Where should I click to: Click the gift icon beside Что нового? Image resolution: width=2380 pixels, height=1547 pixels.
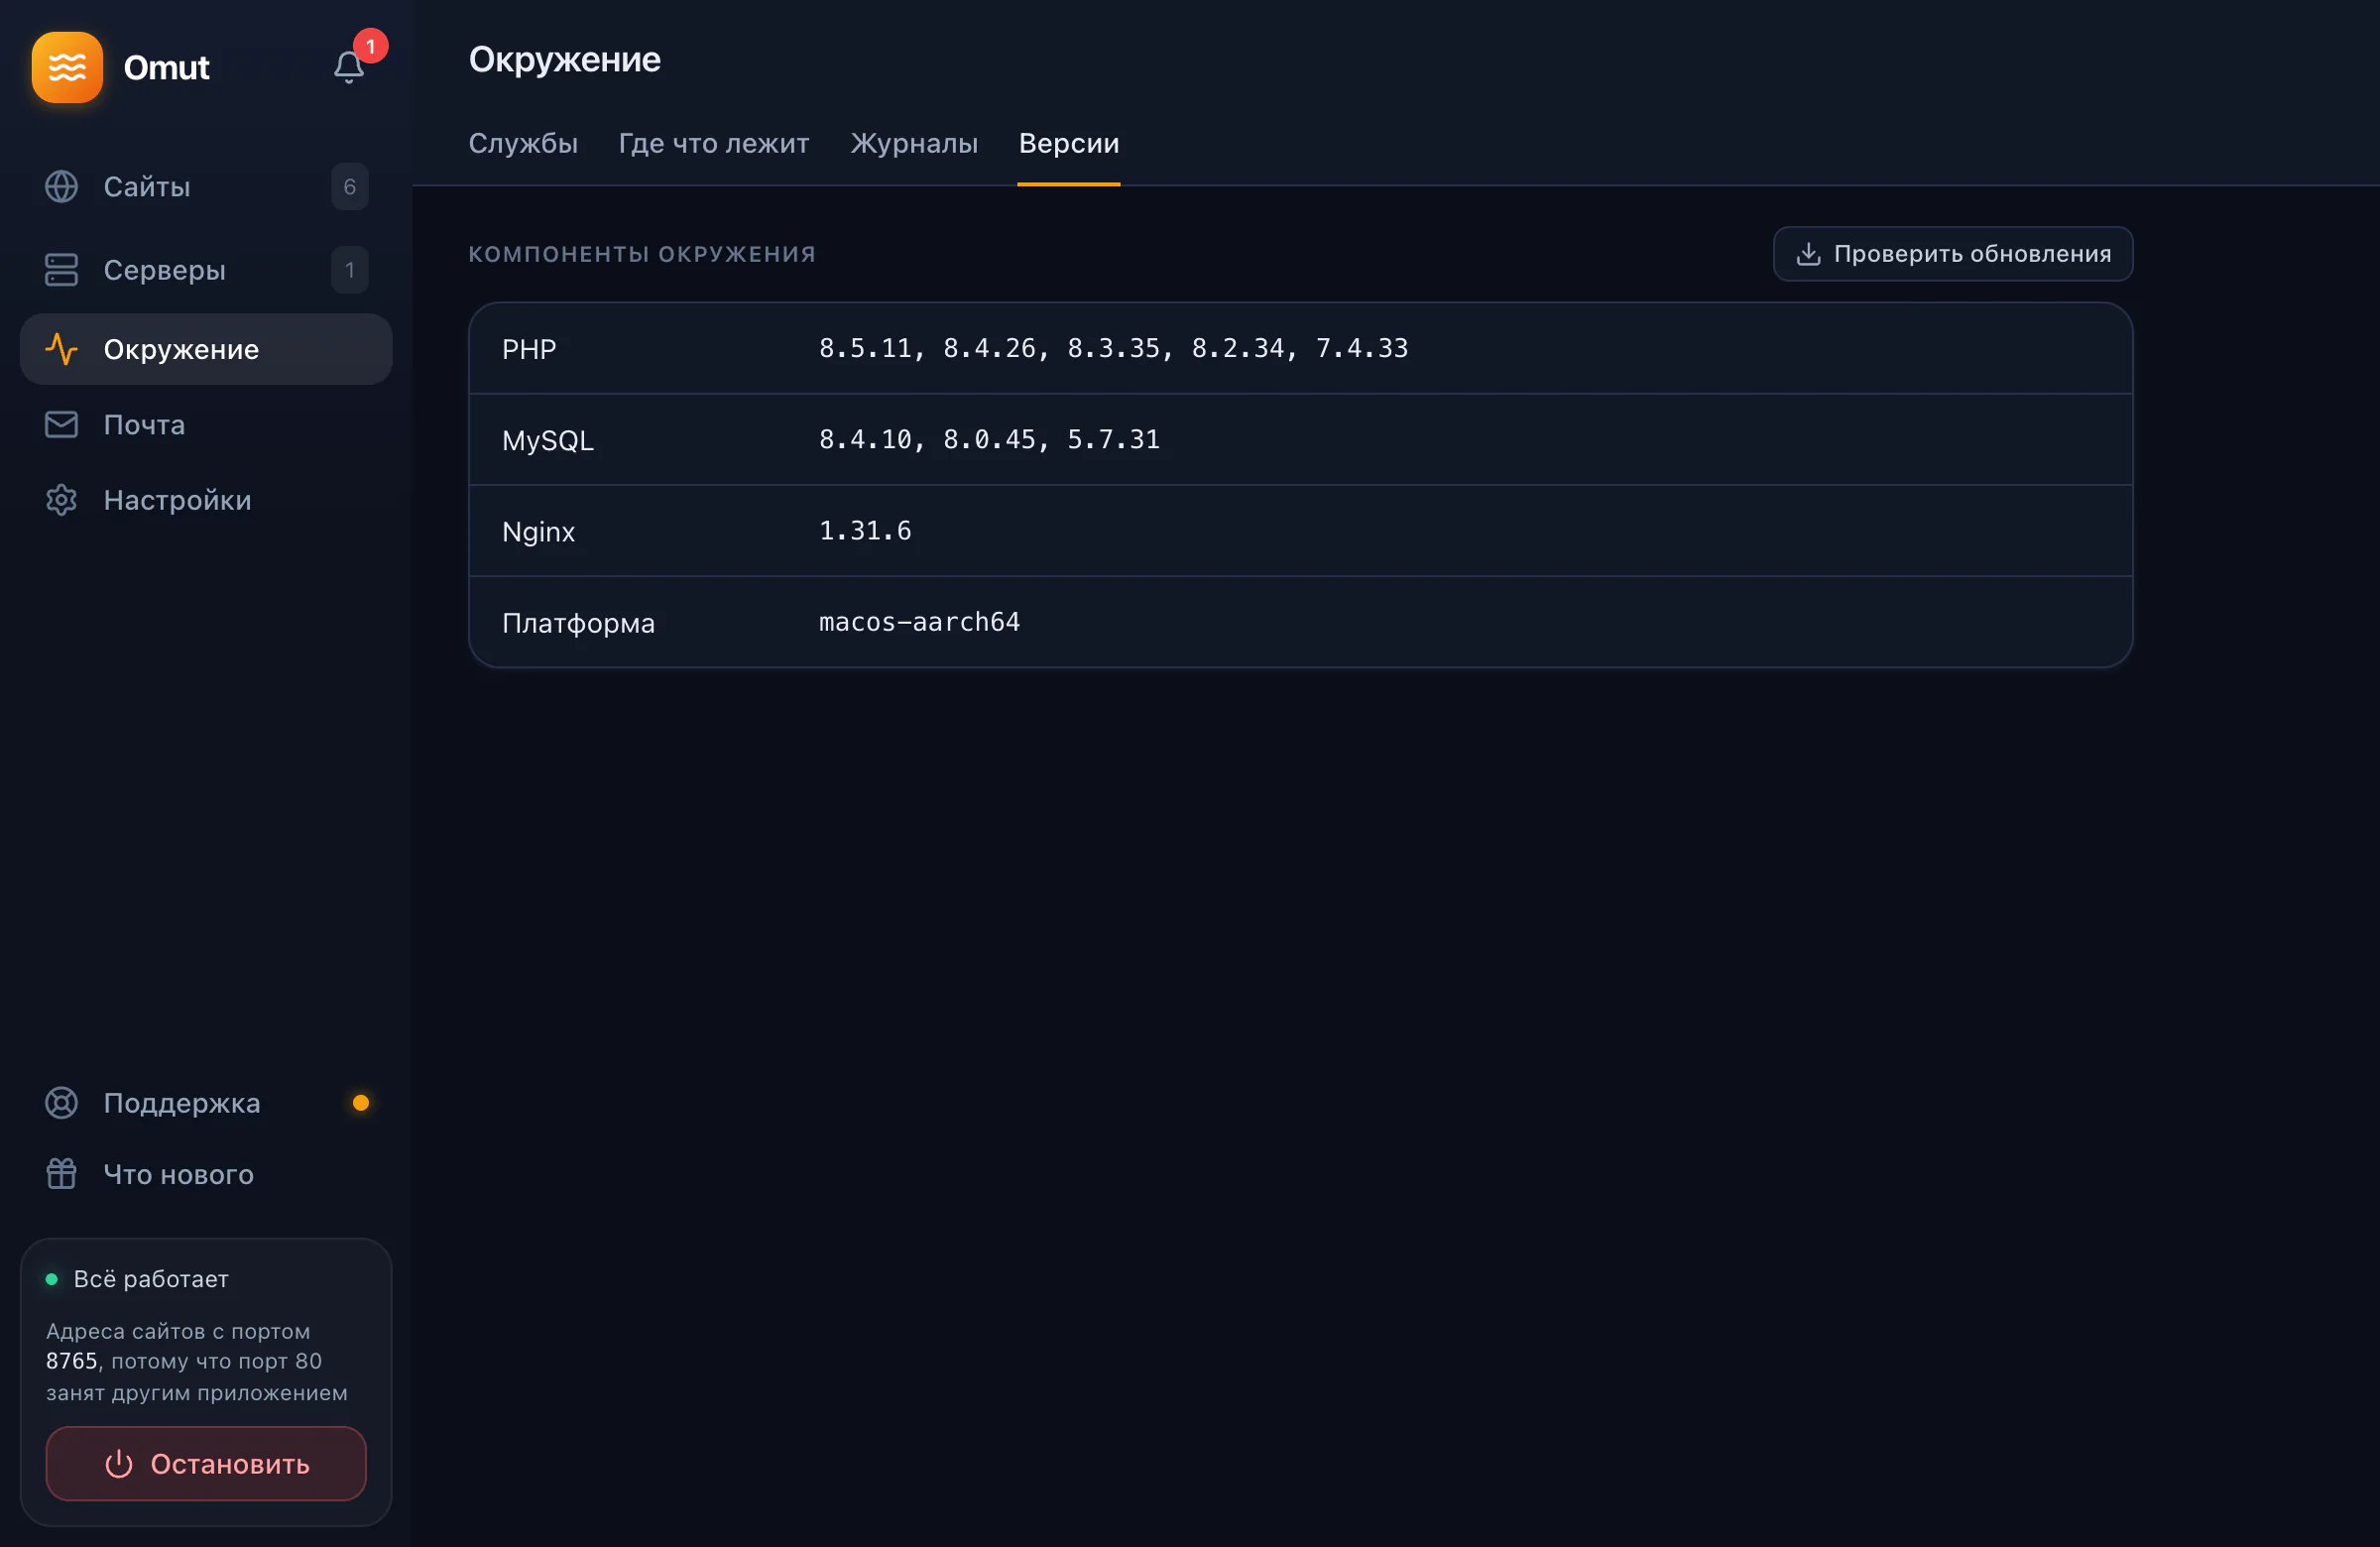61,1174
